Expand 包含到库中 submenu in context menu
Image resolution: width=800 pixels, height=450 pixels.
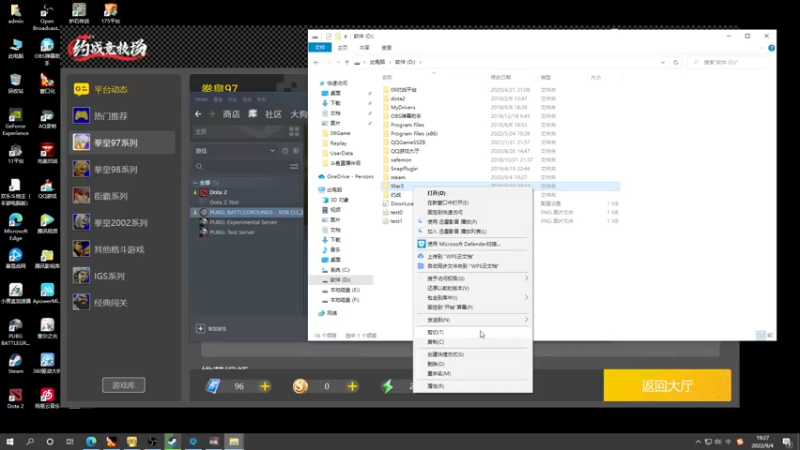click(472, 297)
